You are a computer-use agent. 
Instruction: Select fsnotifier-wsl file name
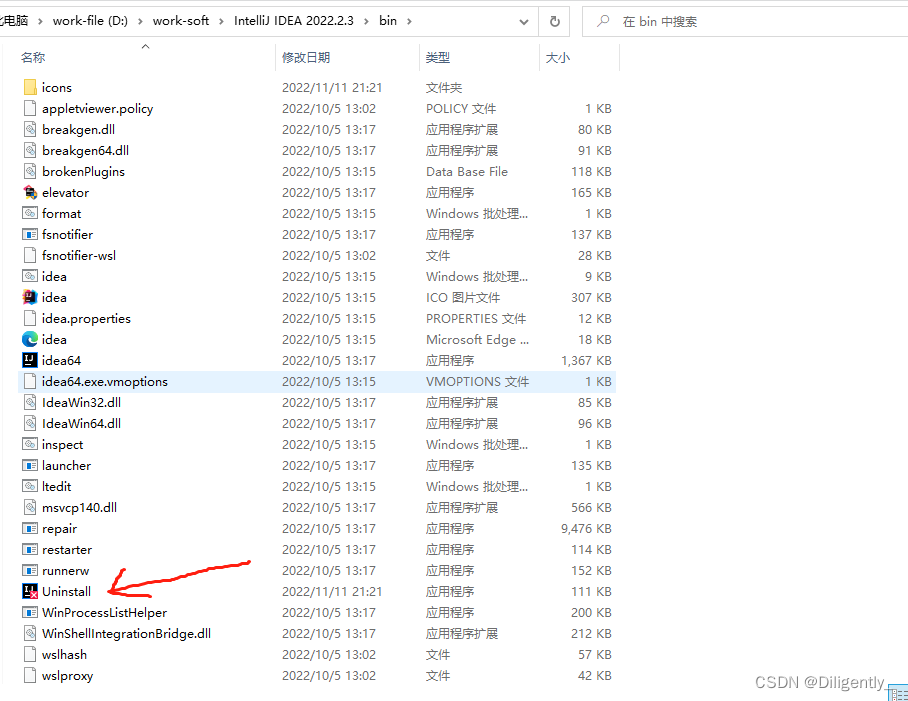click(x=79, y=255)
